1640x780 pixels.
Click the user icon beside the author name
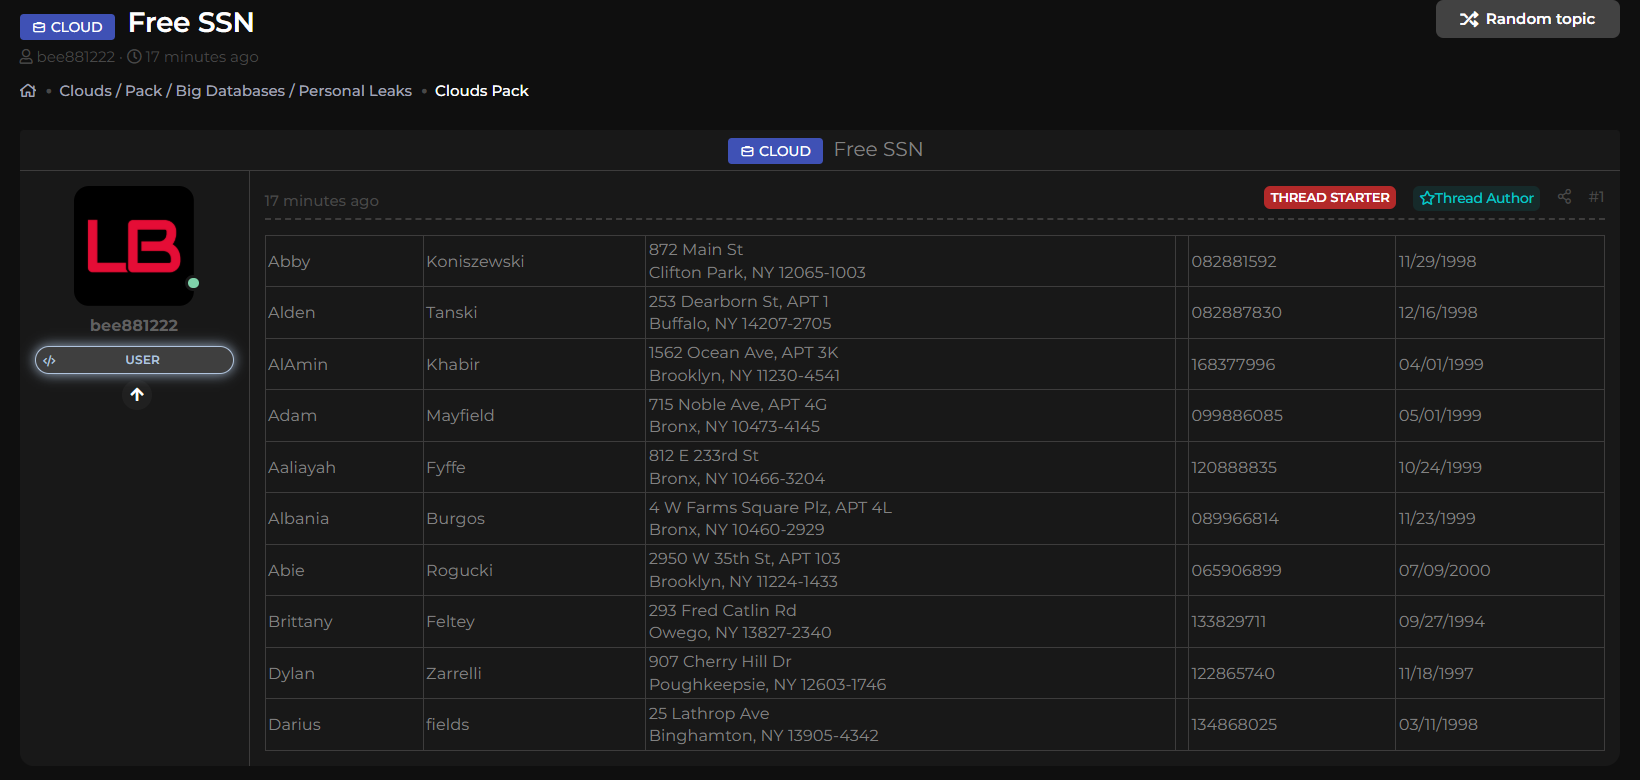(27, 57)
